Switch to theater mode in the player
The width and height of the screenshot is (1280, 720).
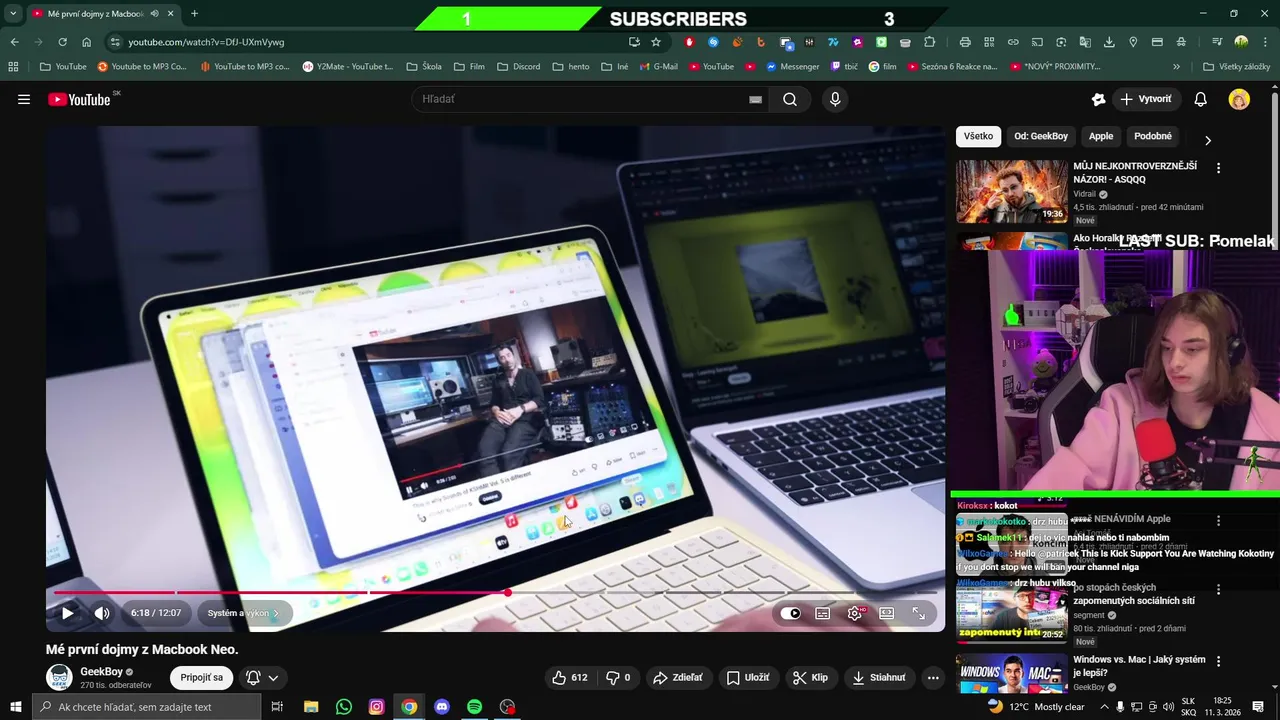coord(886,613)
